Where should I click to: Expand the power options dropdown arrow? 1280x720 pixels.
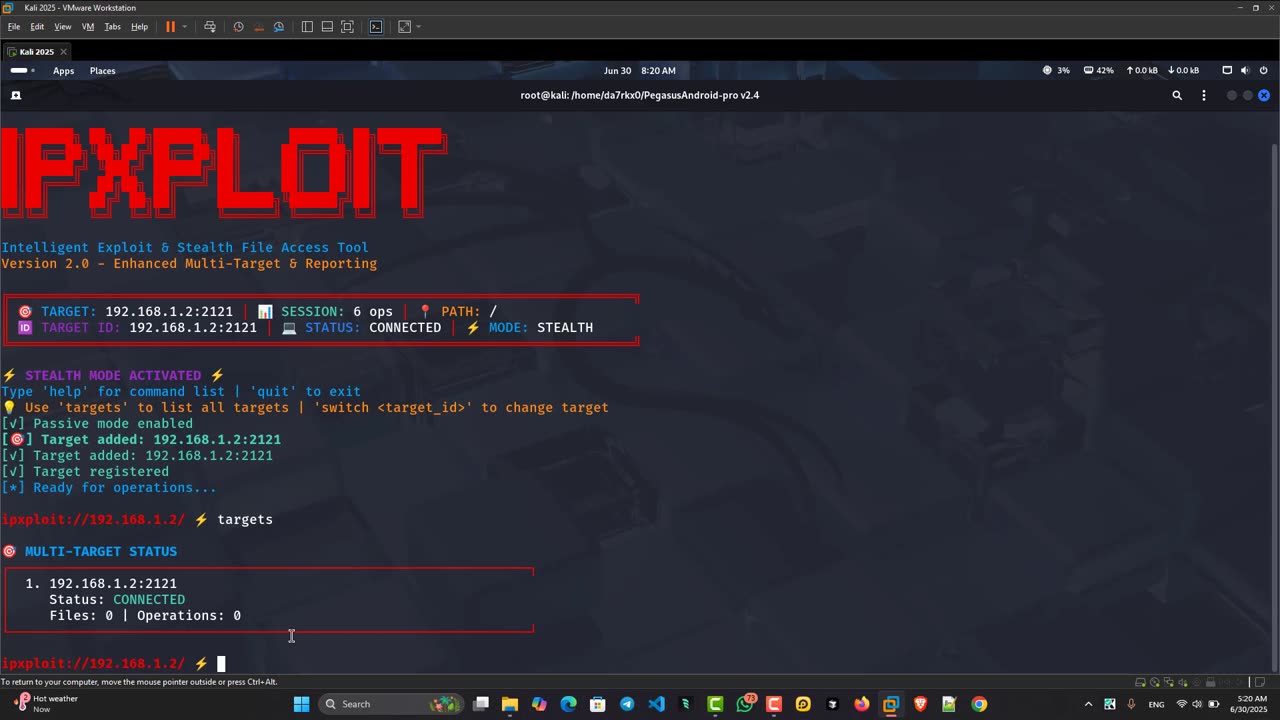tap(185, 27)
